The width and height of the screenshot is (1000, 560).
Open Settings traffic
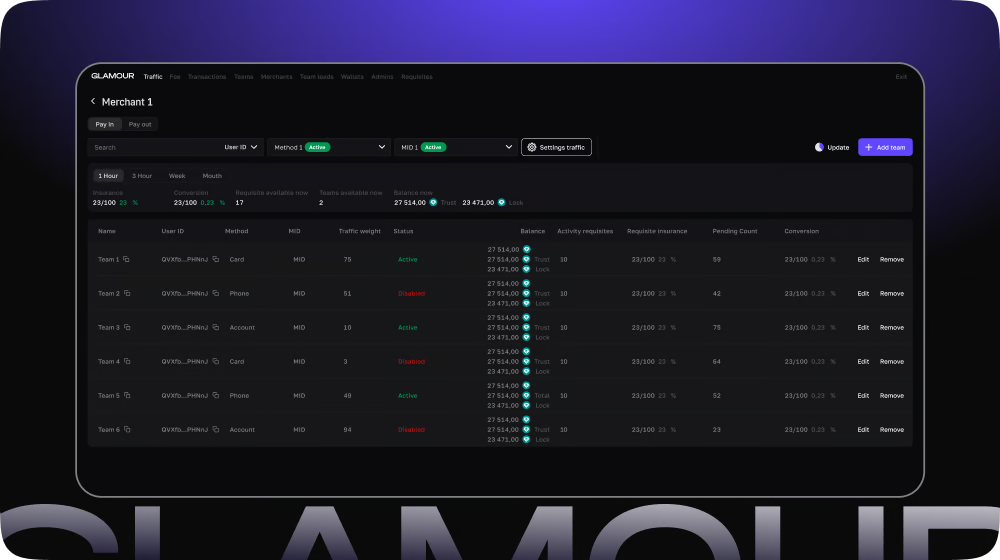(556, 147)
